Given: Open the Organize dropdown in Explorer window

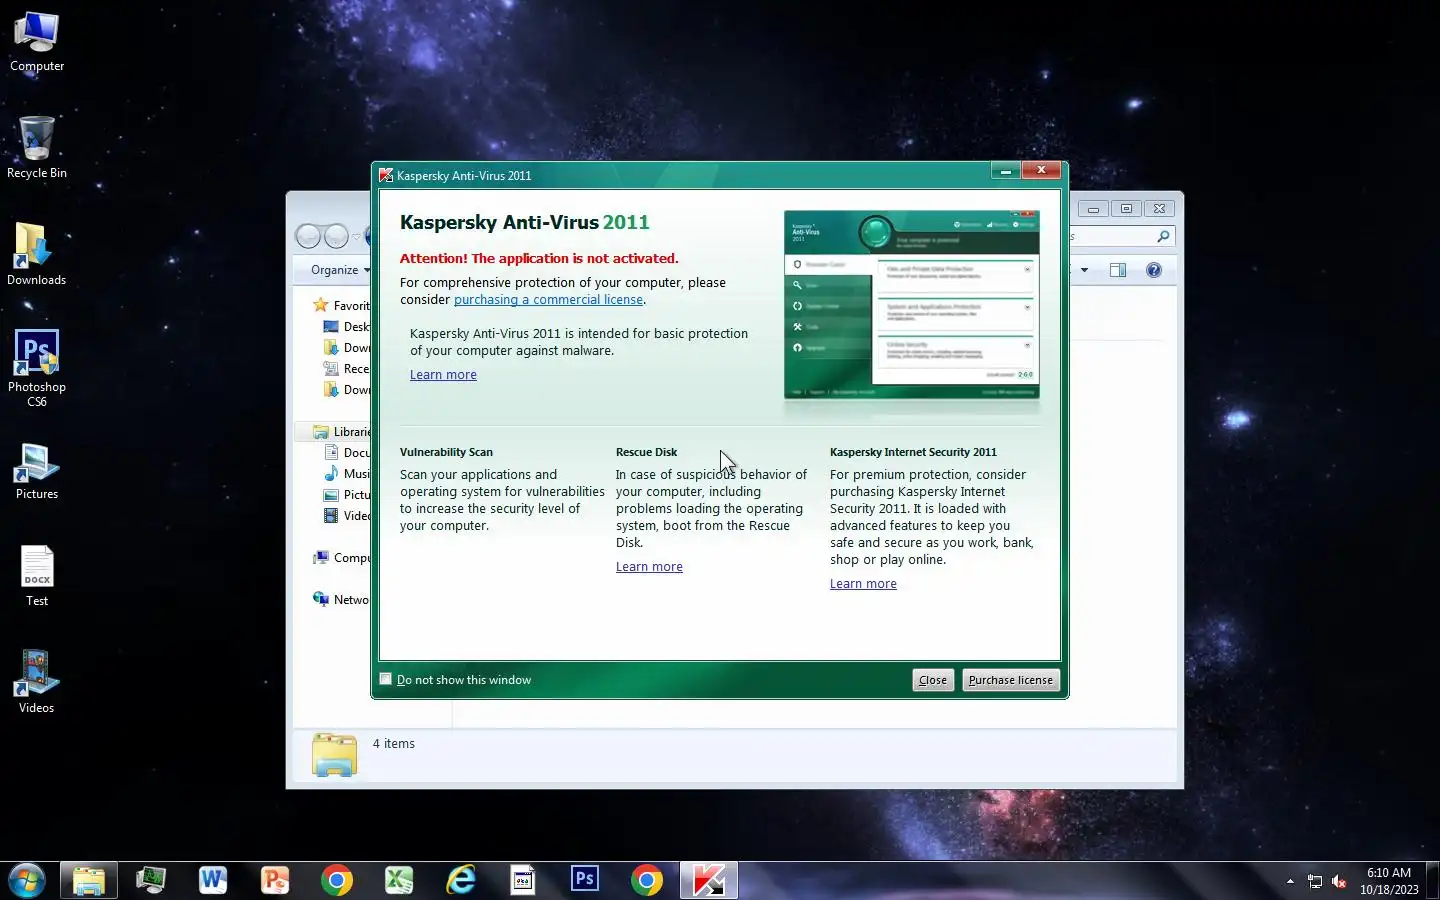Looking at the screenshot, I should [x=338, y=270].
